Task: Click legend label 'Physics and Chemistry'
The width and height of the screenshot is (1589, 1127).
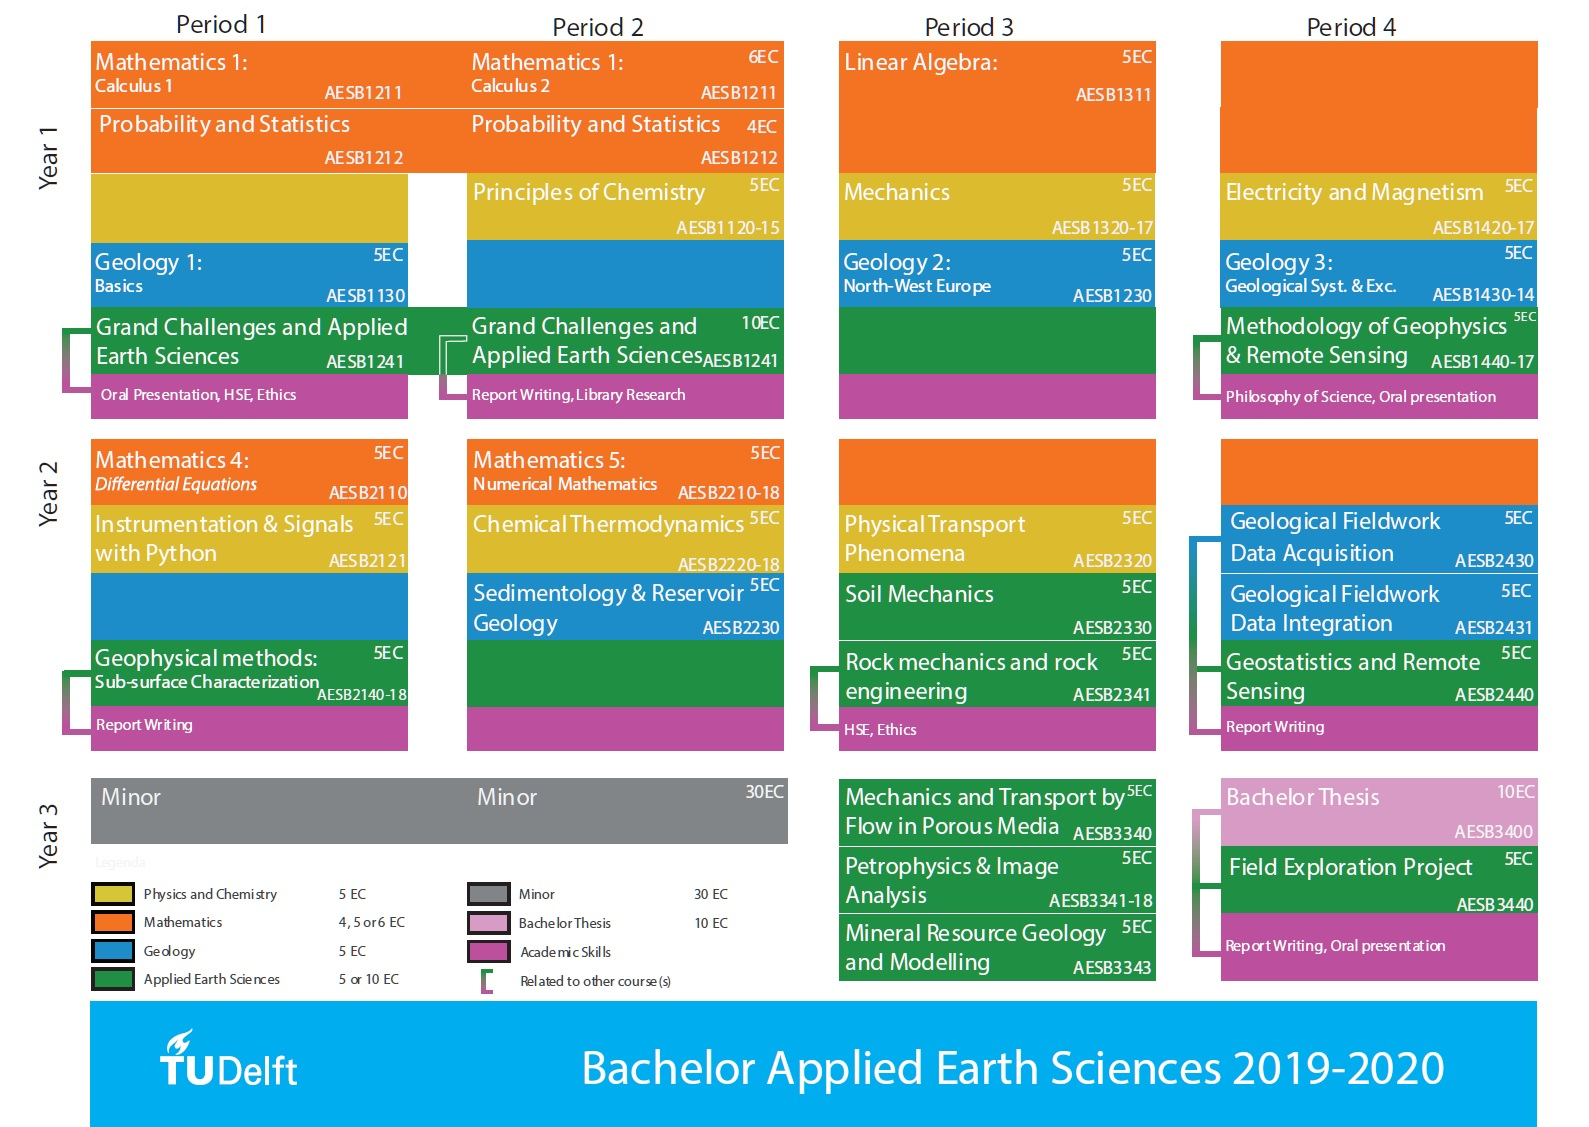Action: click(210, 894)
